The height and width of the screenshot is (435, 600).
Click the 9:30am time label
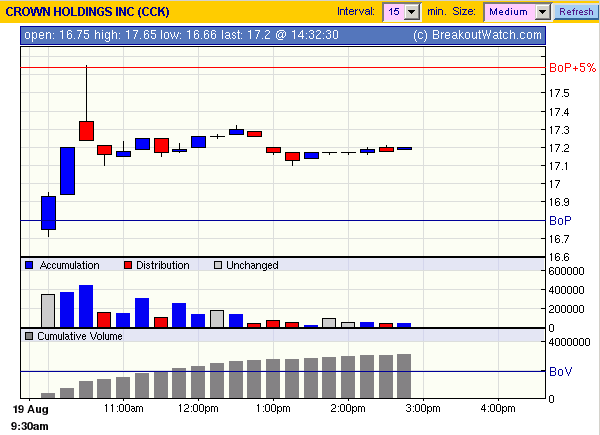pos(29,426)
